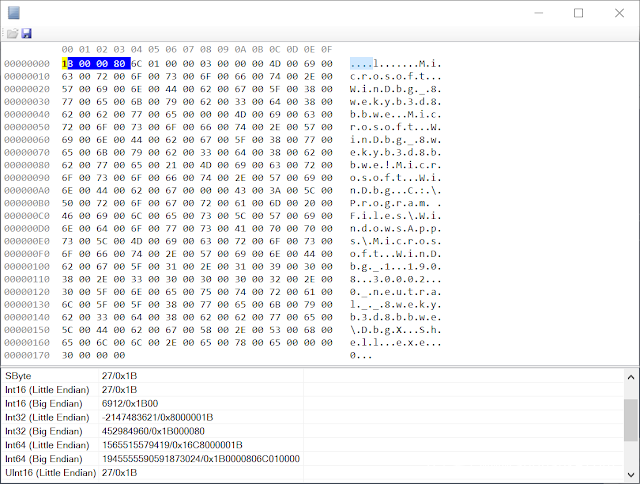The width and height of the screenshot is (640, 484).
Task: Click row offset 00000010
Action: click(27, 76)
